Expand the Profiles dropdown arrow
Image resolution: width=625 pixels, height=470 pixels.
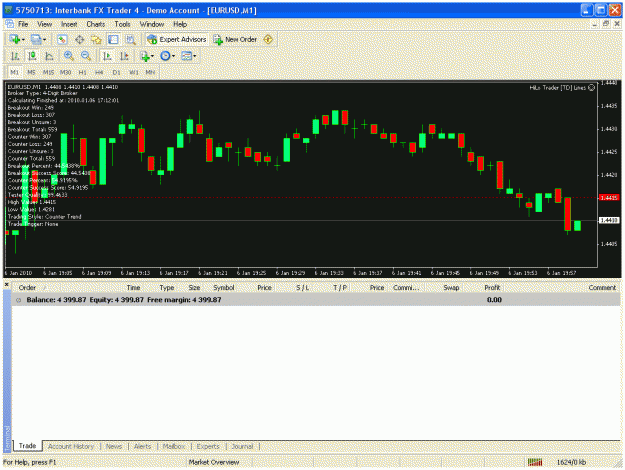tap(44, 39)
